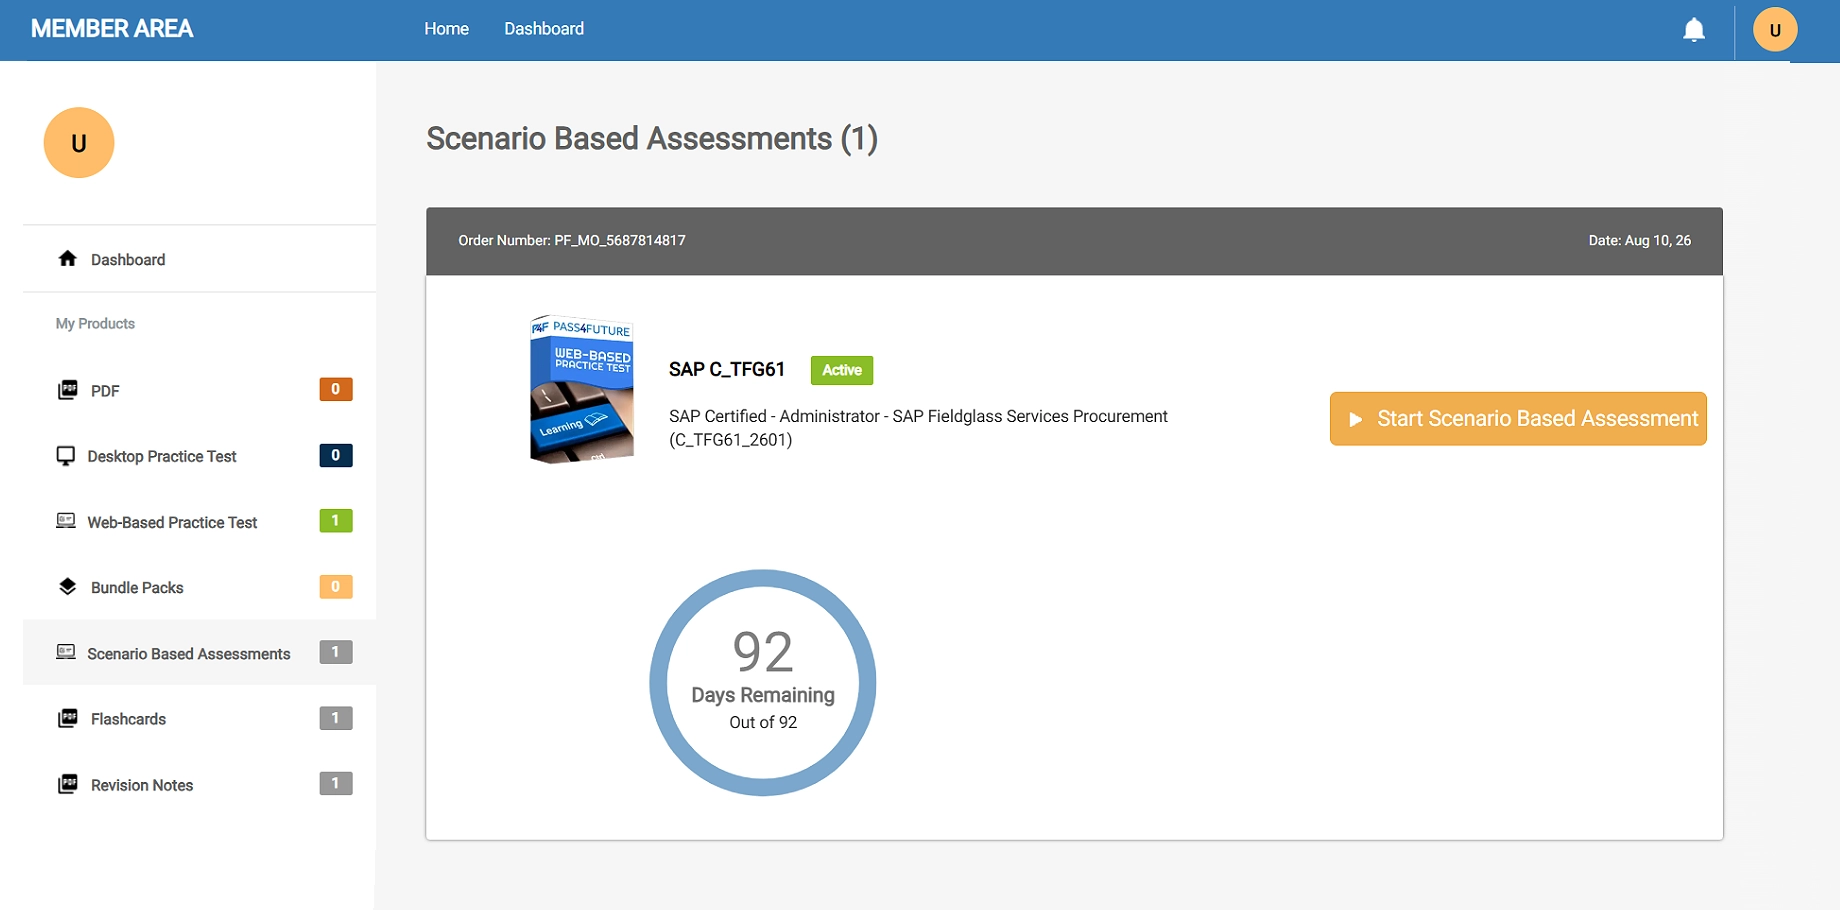Click the My Products section label
Image resolution: width=1840 pixels, height=910 pixels.
[x=95, y=323]
